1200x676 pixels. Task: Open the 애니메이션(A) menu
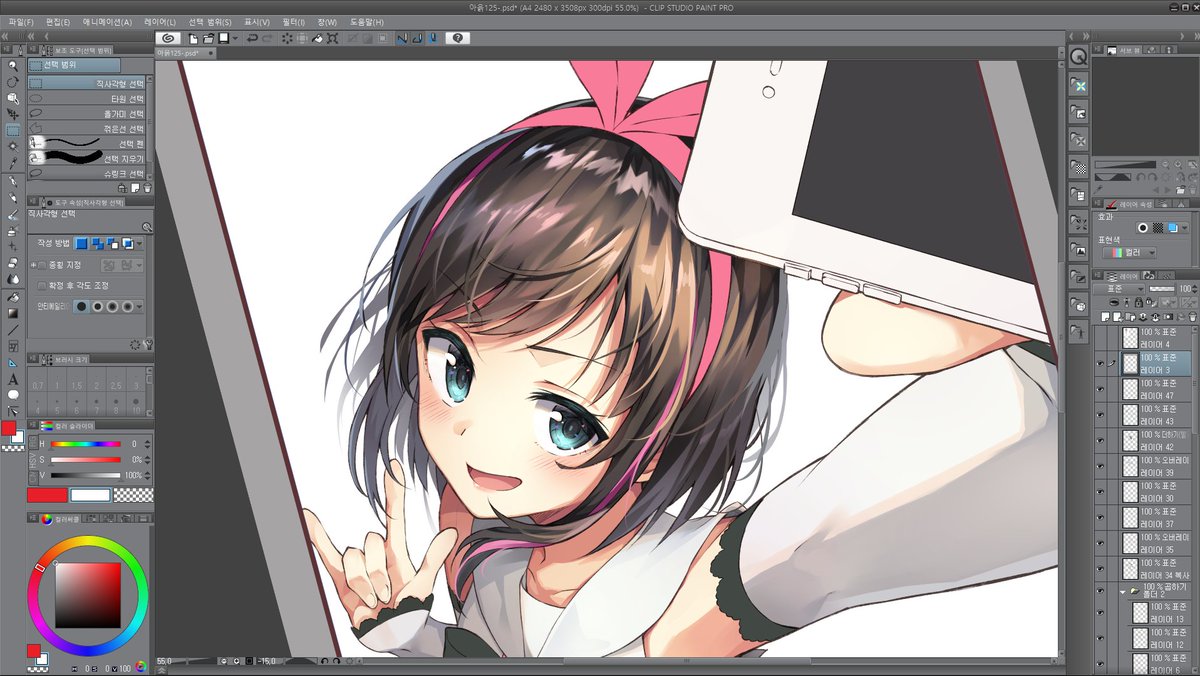tap(107, 21)
